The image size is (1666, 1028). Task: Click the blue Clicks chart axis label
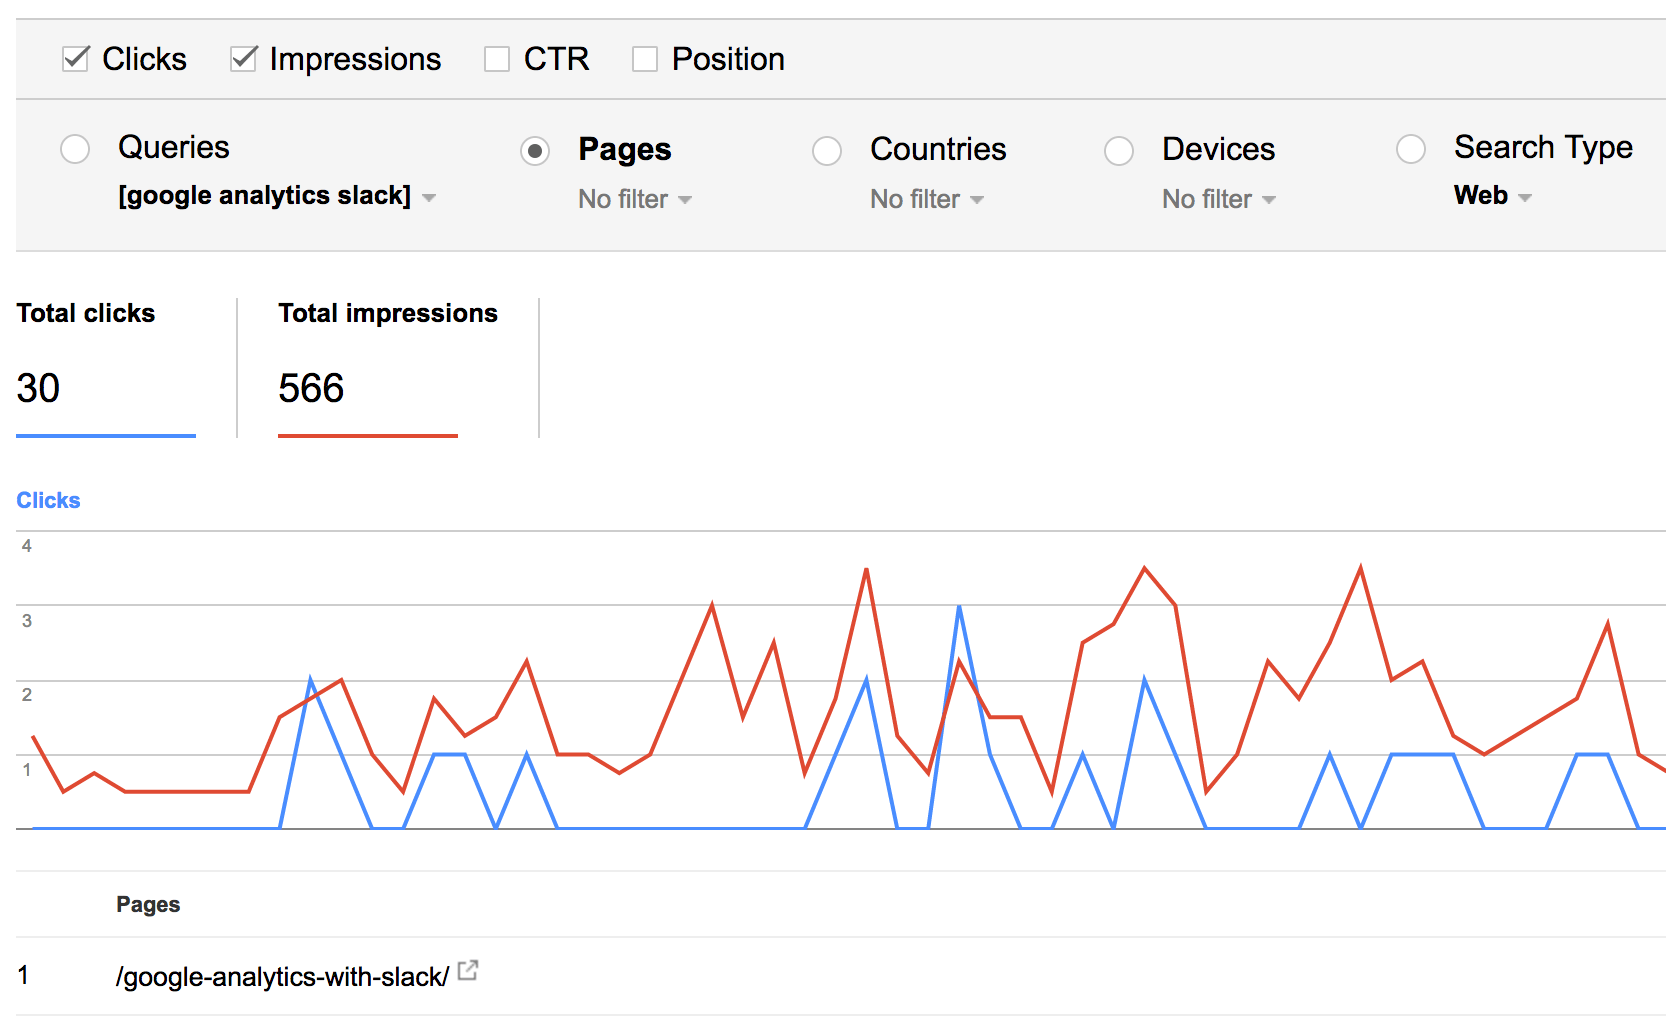(48, 500)
